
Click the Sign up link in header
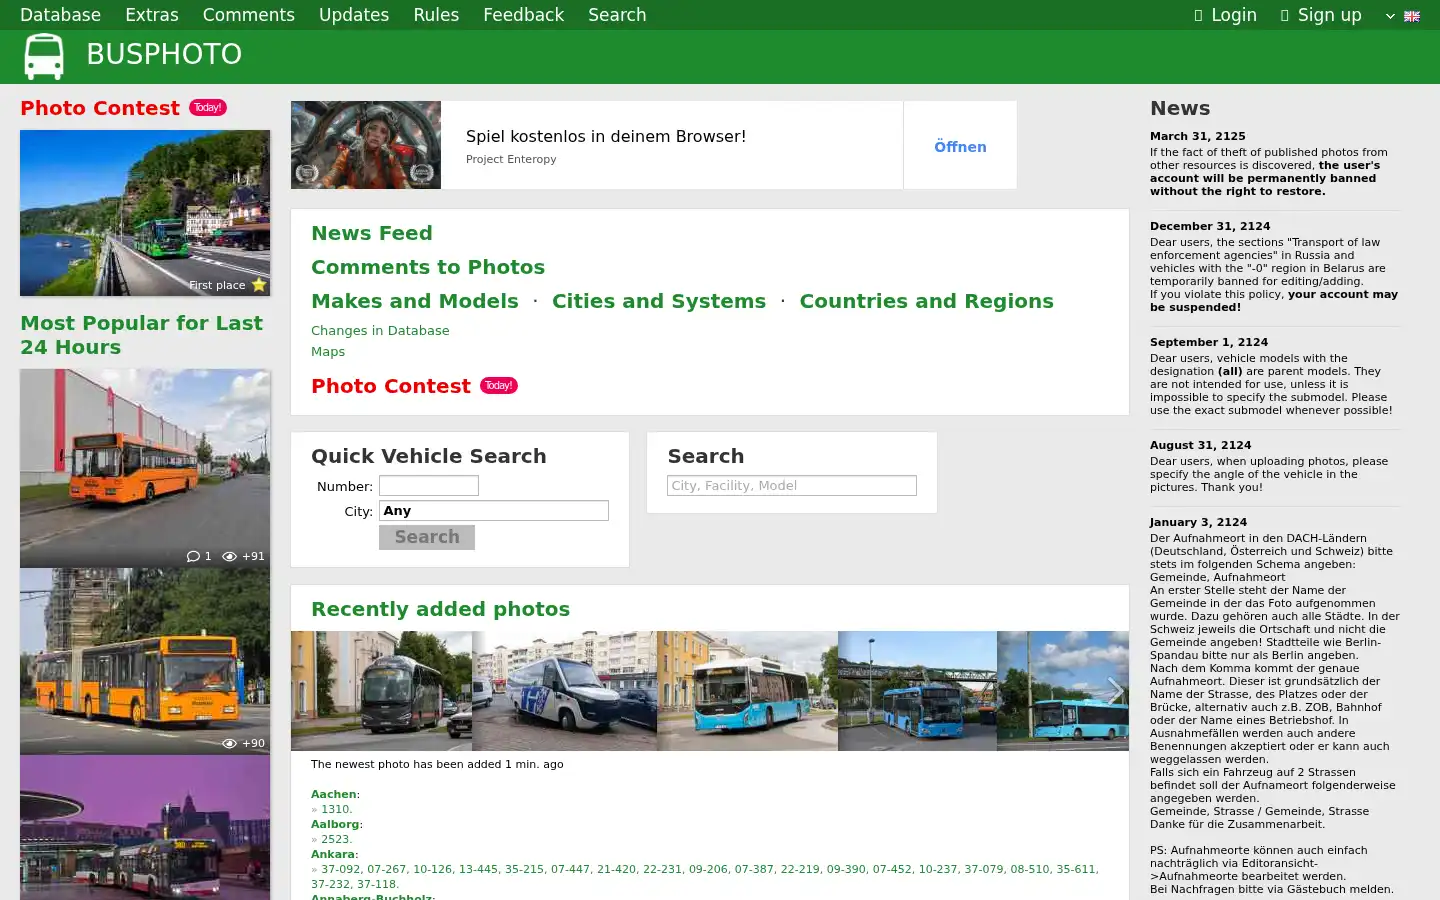[x=1321, y=15]
